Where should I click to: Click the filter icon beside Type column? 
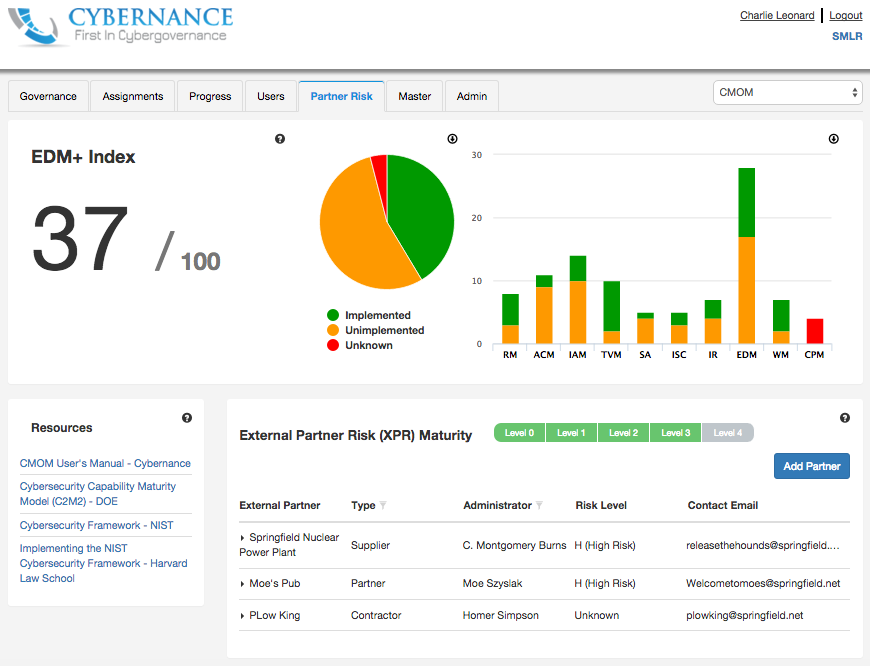click(x=383, y=505)
